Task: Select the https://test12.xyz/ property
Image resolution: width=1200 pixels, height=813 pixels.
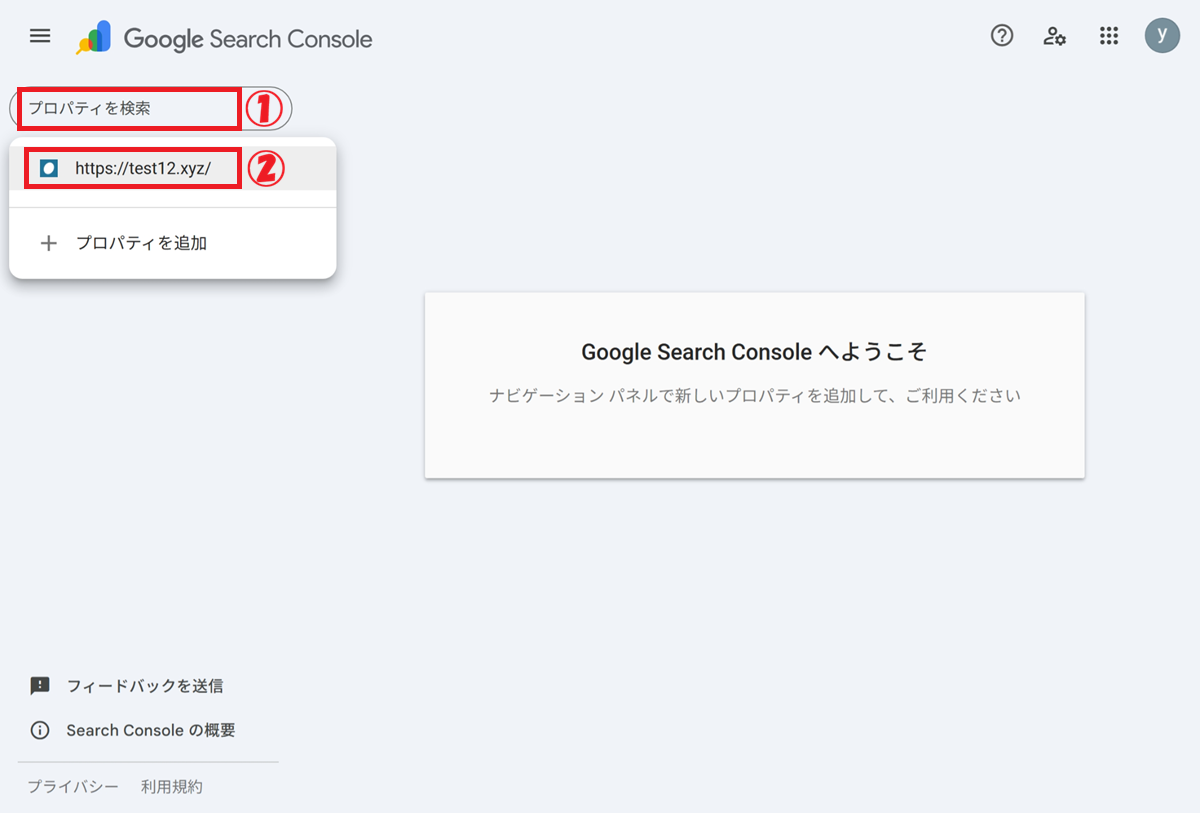Action: 143,168
